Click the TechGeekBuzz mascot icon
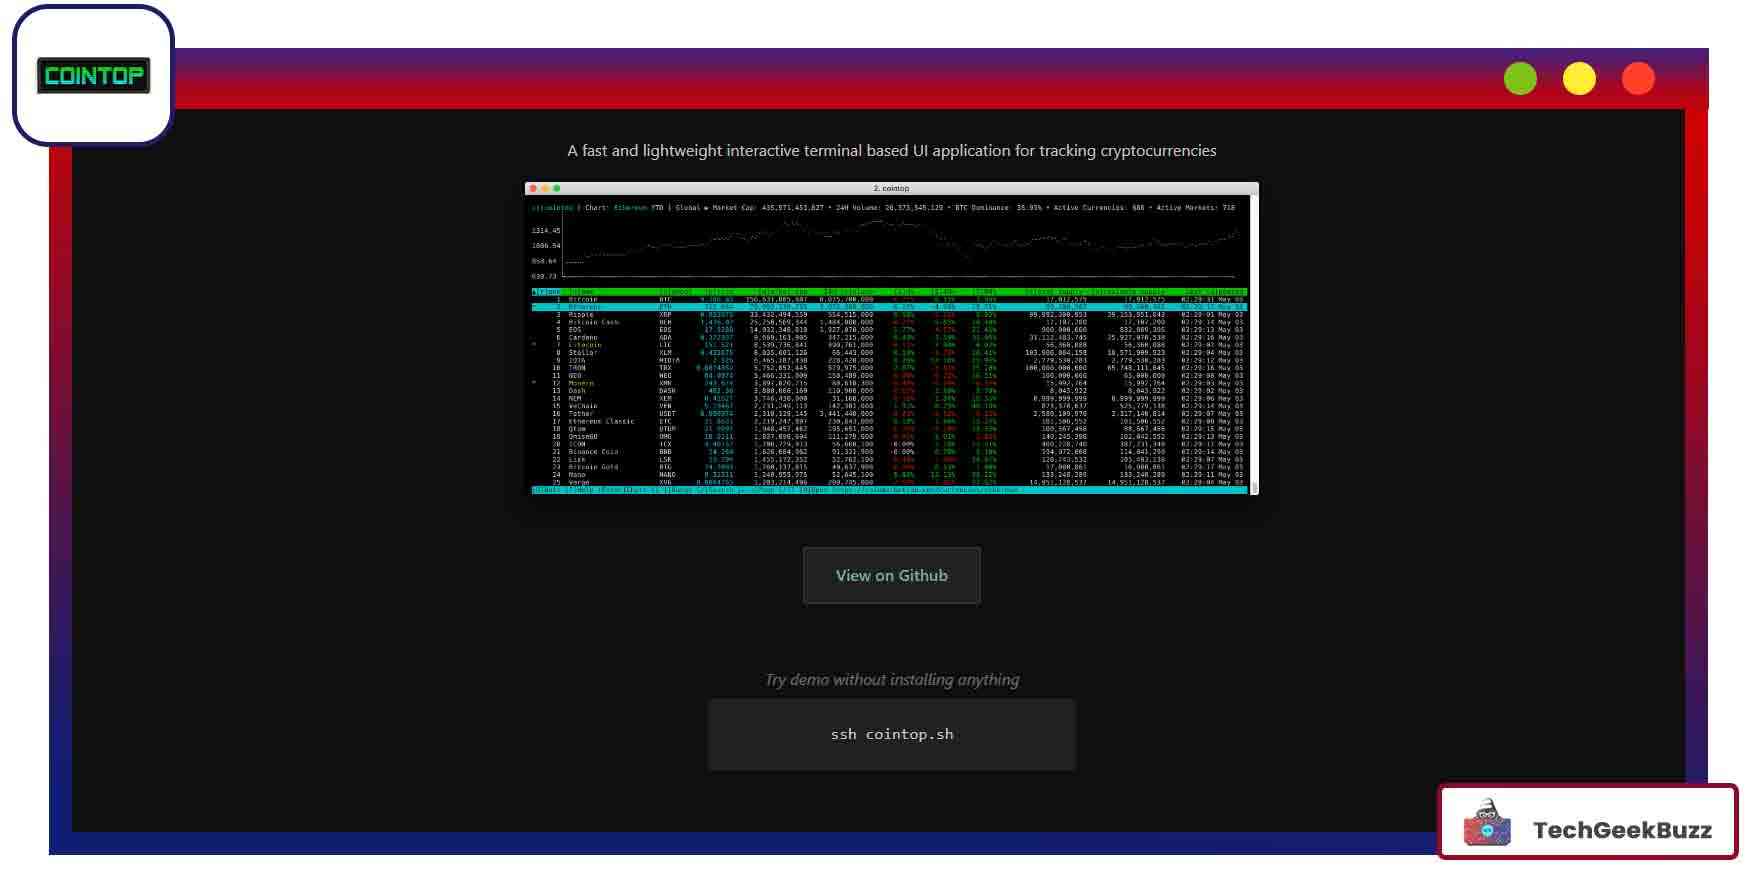 (x=1487, y=823)
